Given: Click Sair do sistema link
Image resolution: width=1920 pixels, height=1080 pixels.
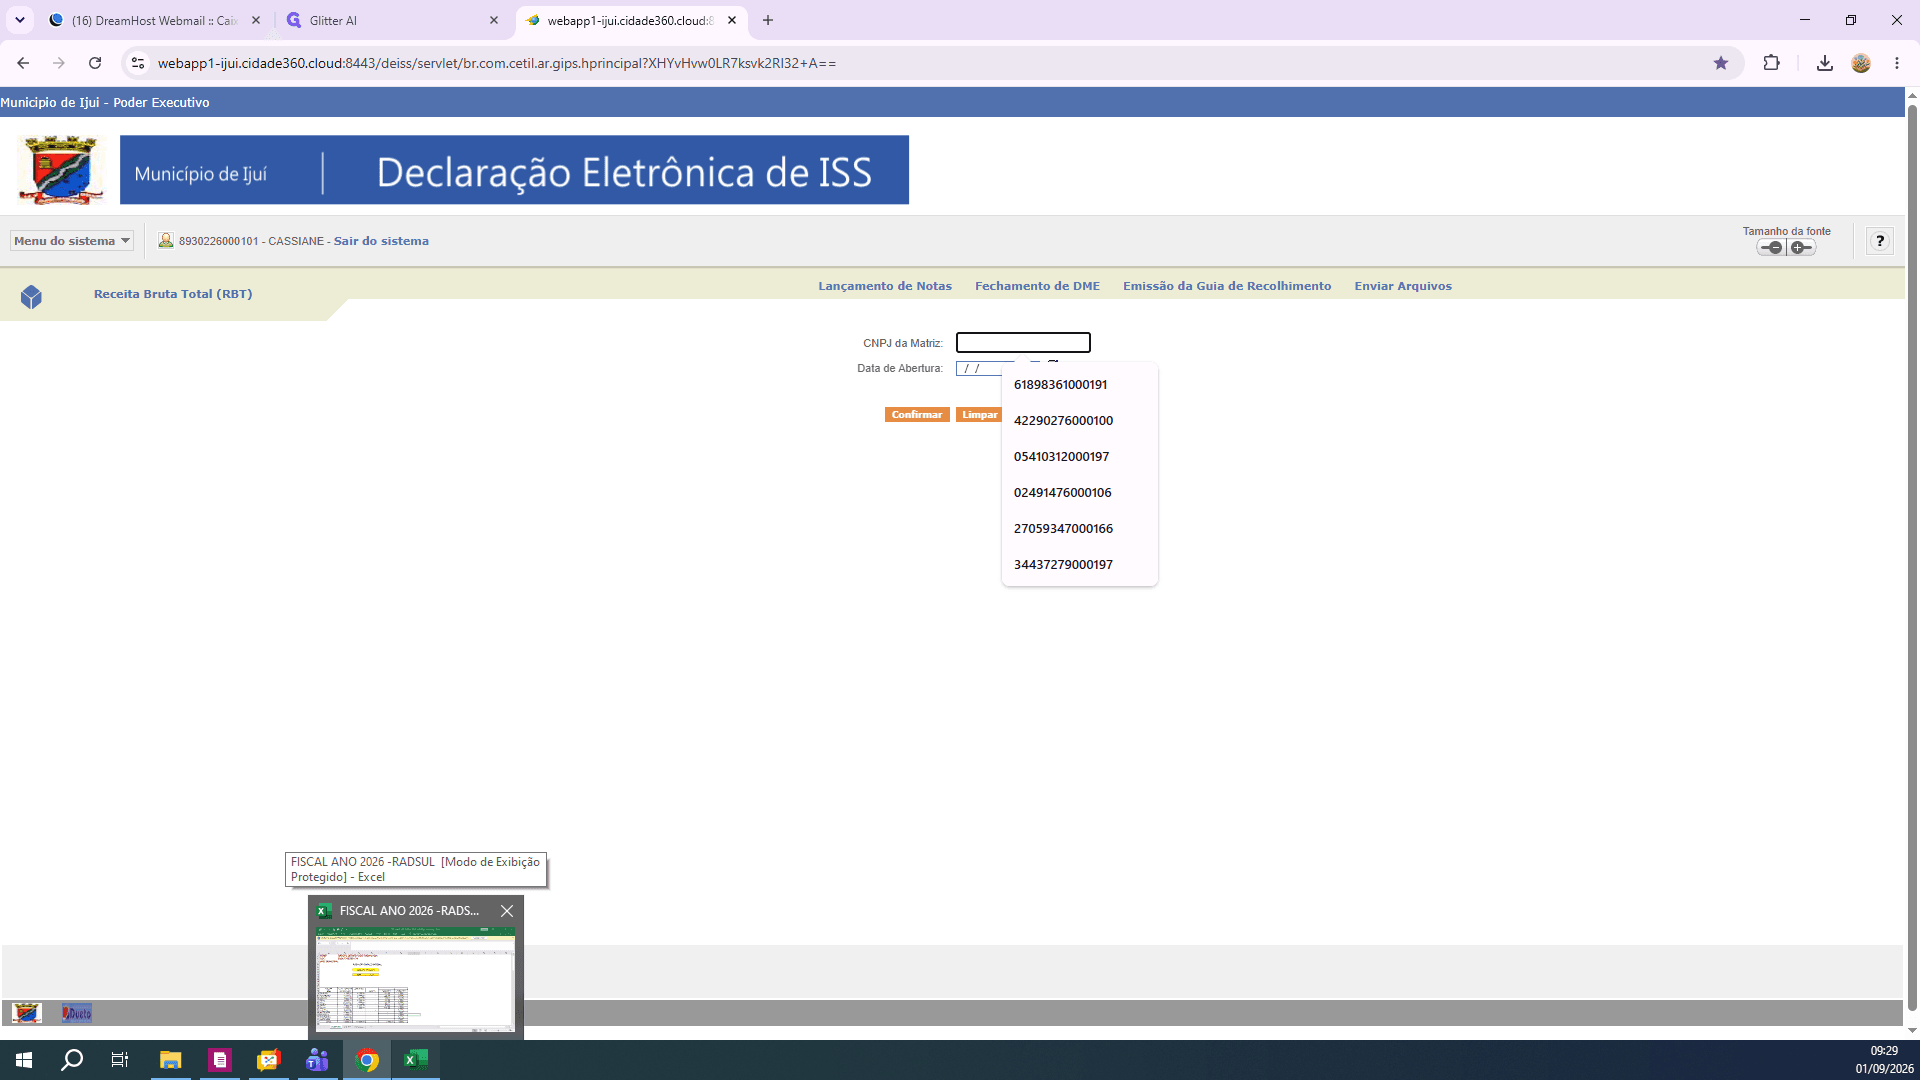Looking at the screenshot, I should (381, 241).
